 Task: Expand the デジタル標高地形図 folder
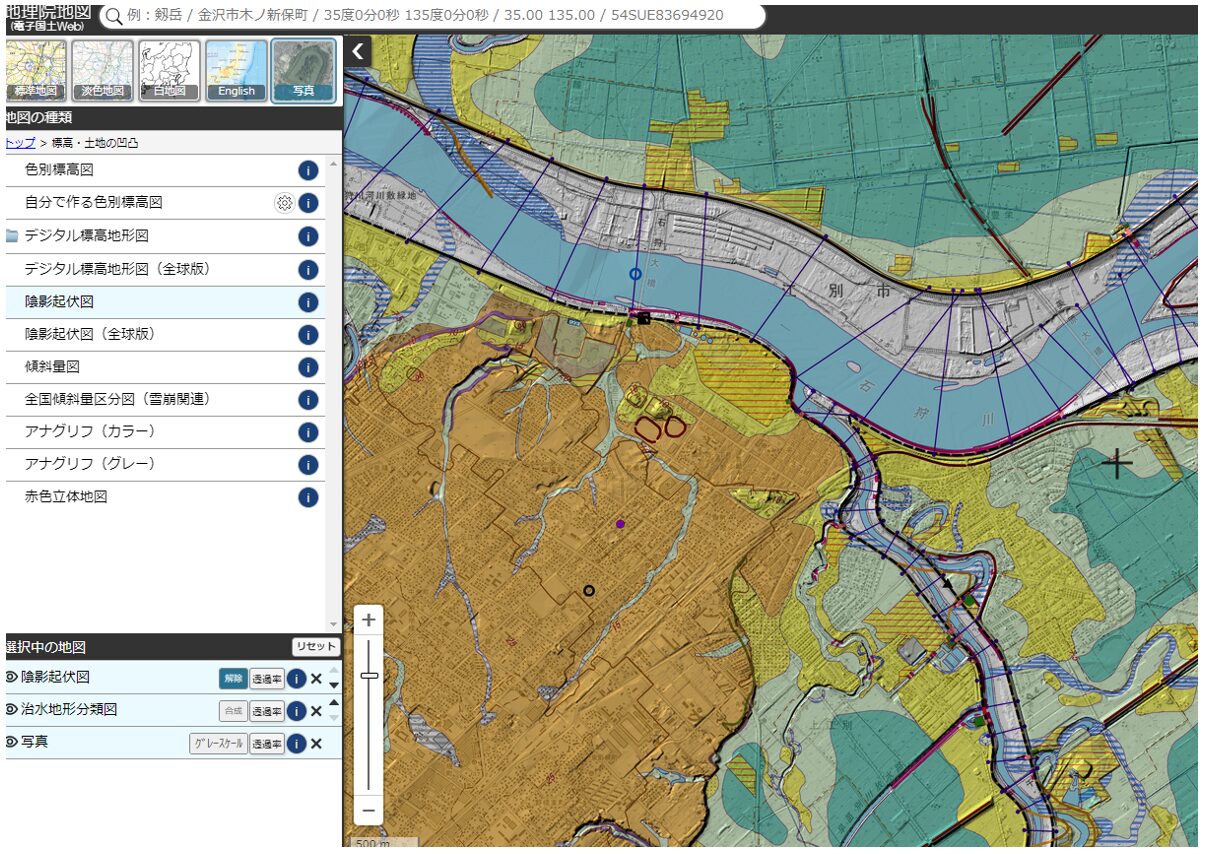(12, 236)
